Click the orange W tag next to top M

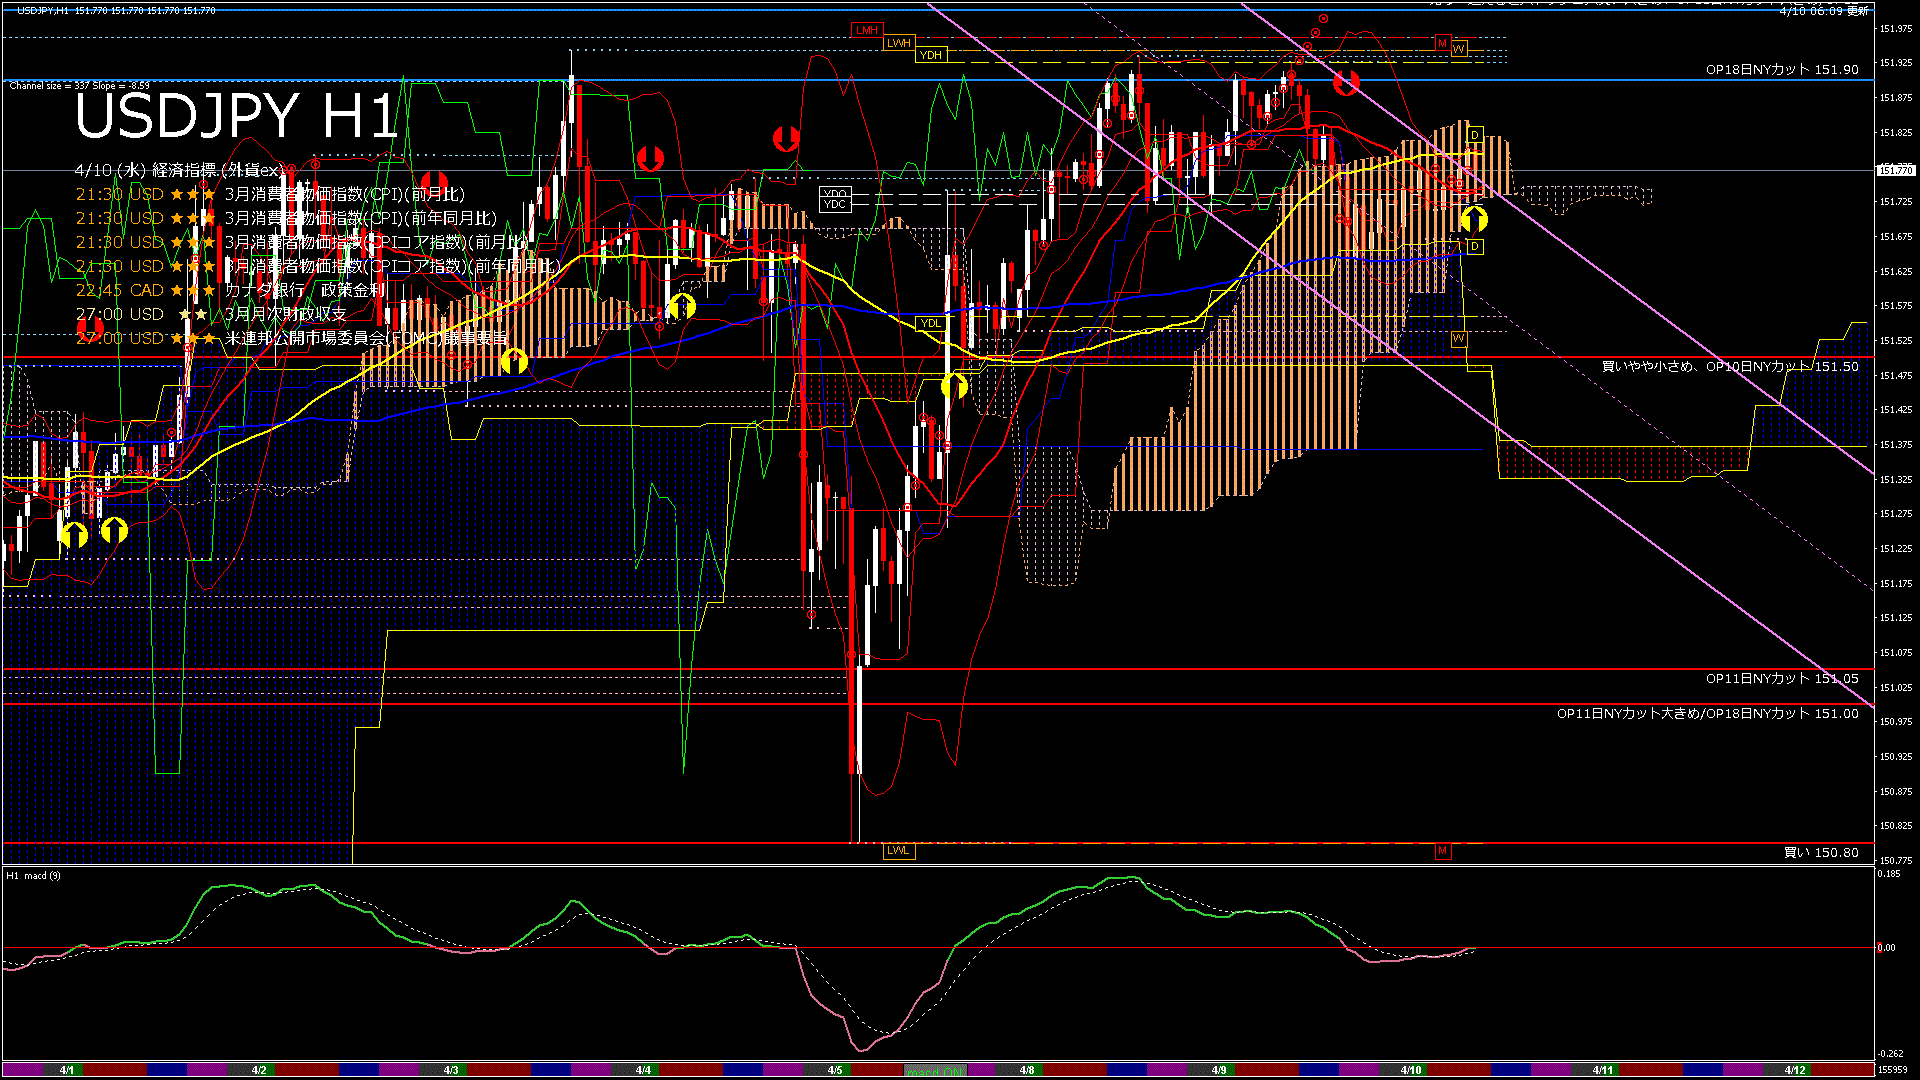tap(1459, 49)
